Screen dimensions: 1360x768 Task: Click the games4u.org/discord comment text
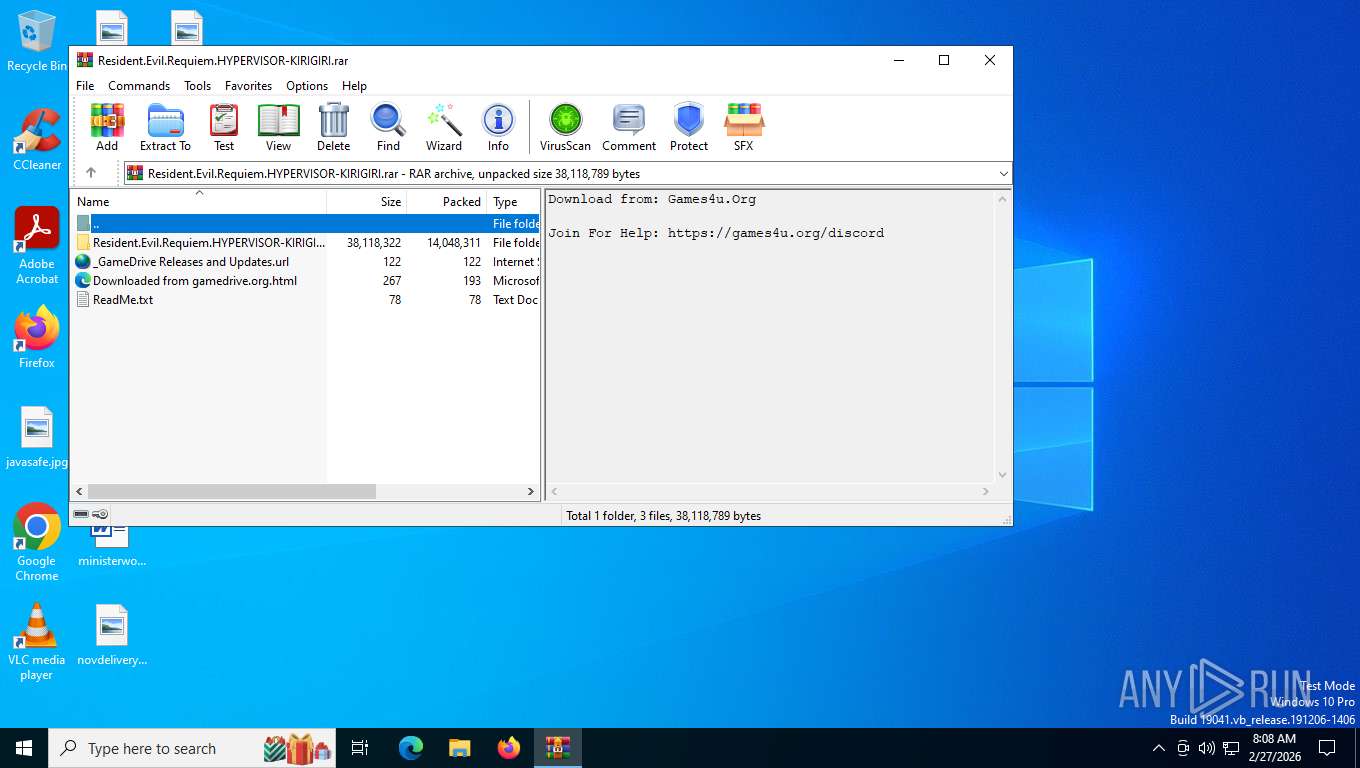click(776, 233)
